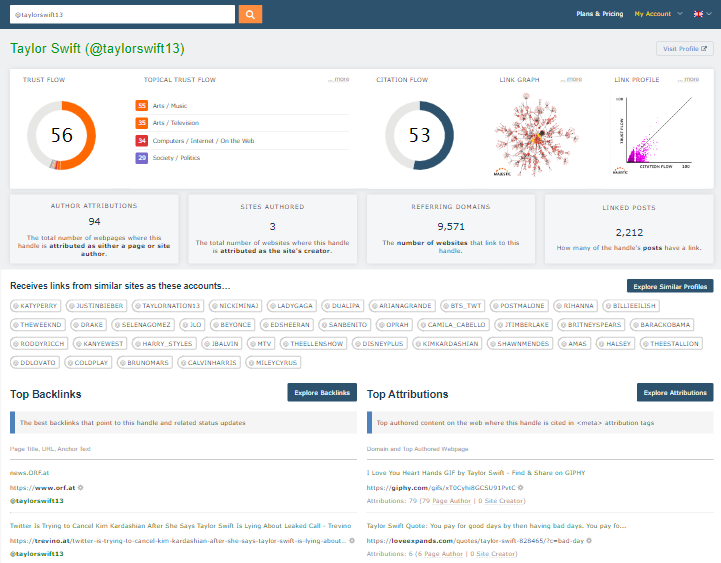Viewport: 721px width, 563px height.
Task: Open the news.ORF.at backlink title
Action: pos(31,472)
